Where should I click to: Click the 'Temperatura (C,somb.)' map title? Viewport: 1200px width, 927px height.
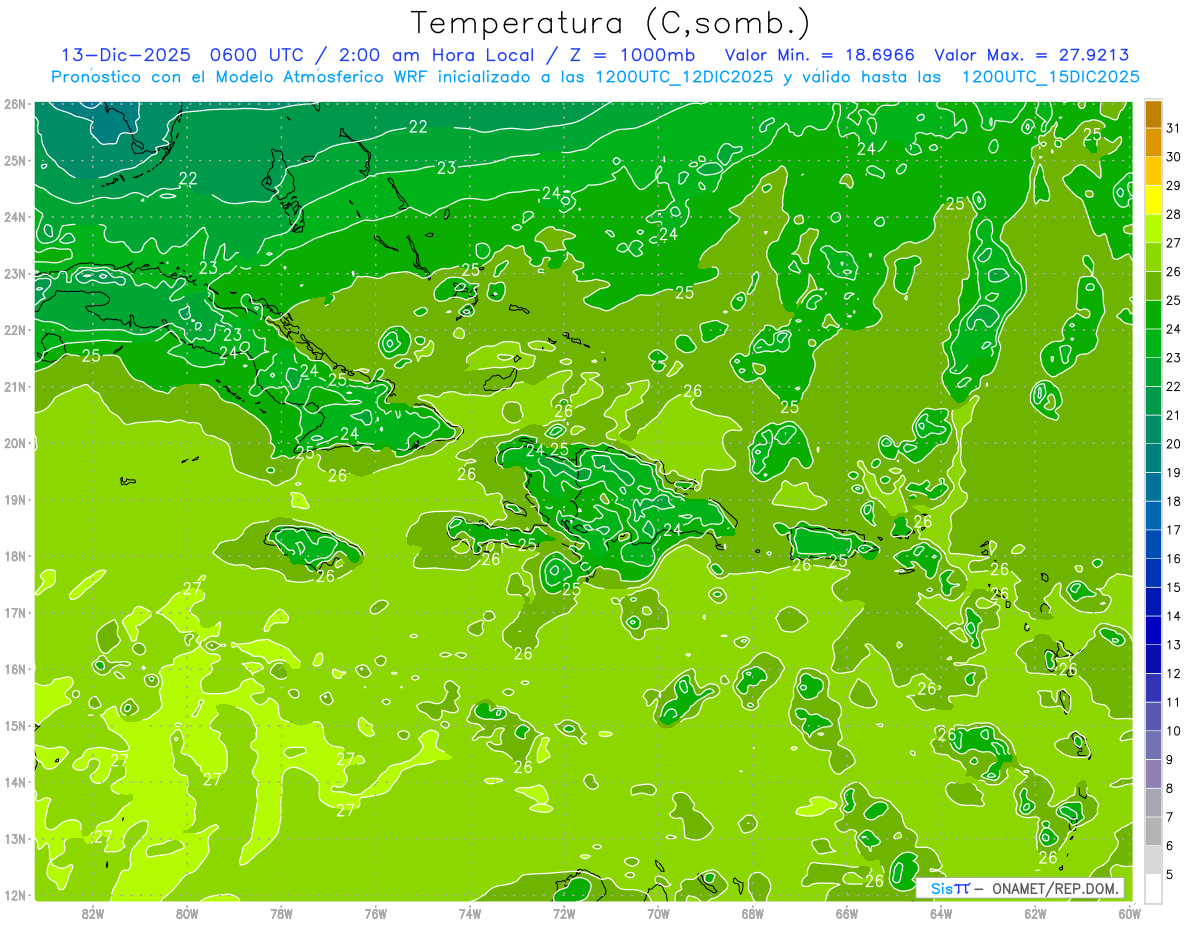point(611,24)
